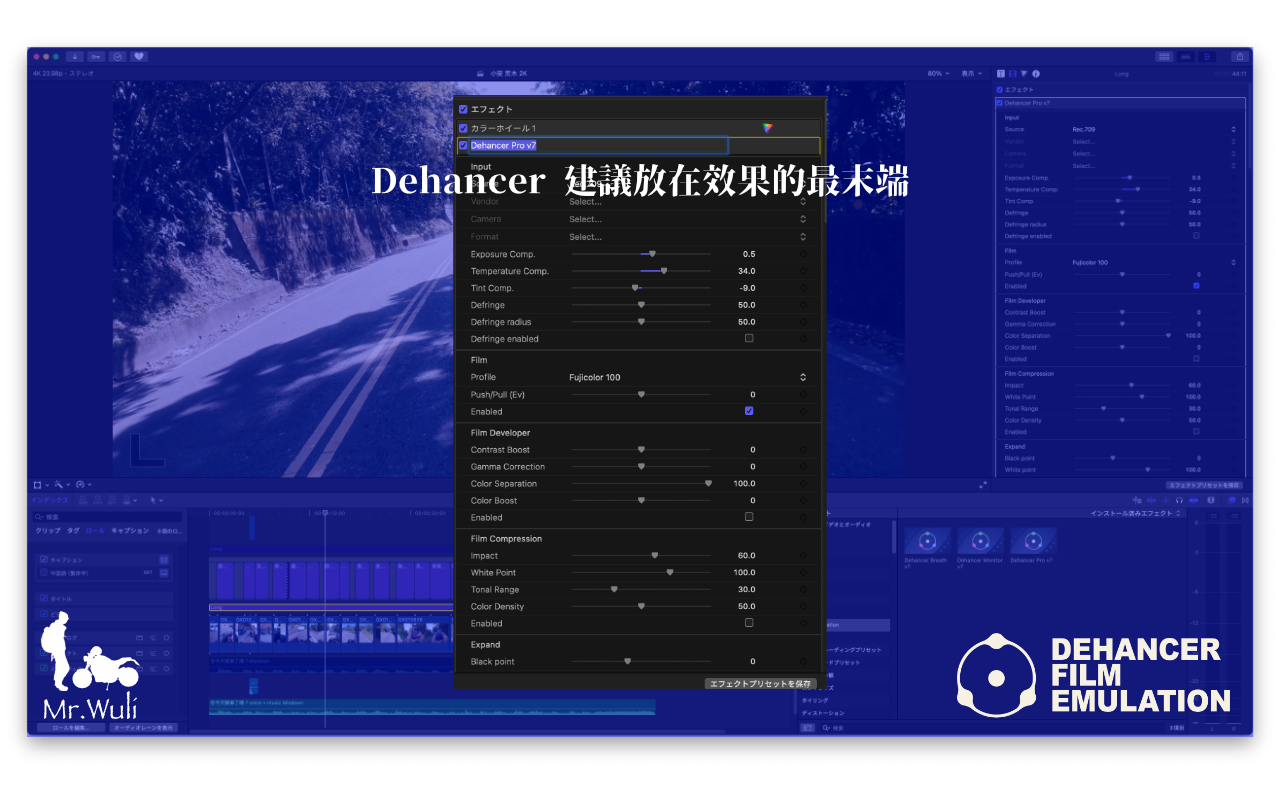Click the transform tool icon below viewer
Image resolution: width=1280 pixels, height=800 pixels.
point(39,485)
